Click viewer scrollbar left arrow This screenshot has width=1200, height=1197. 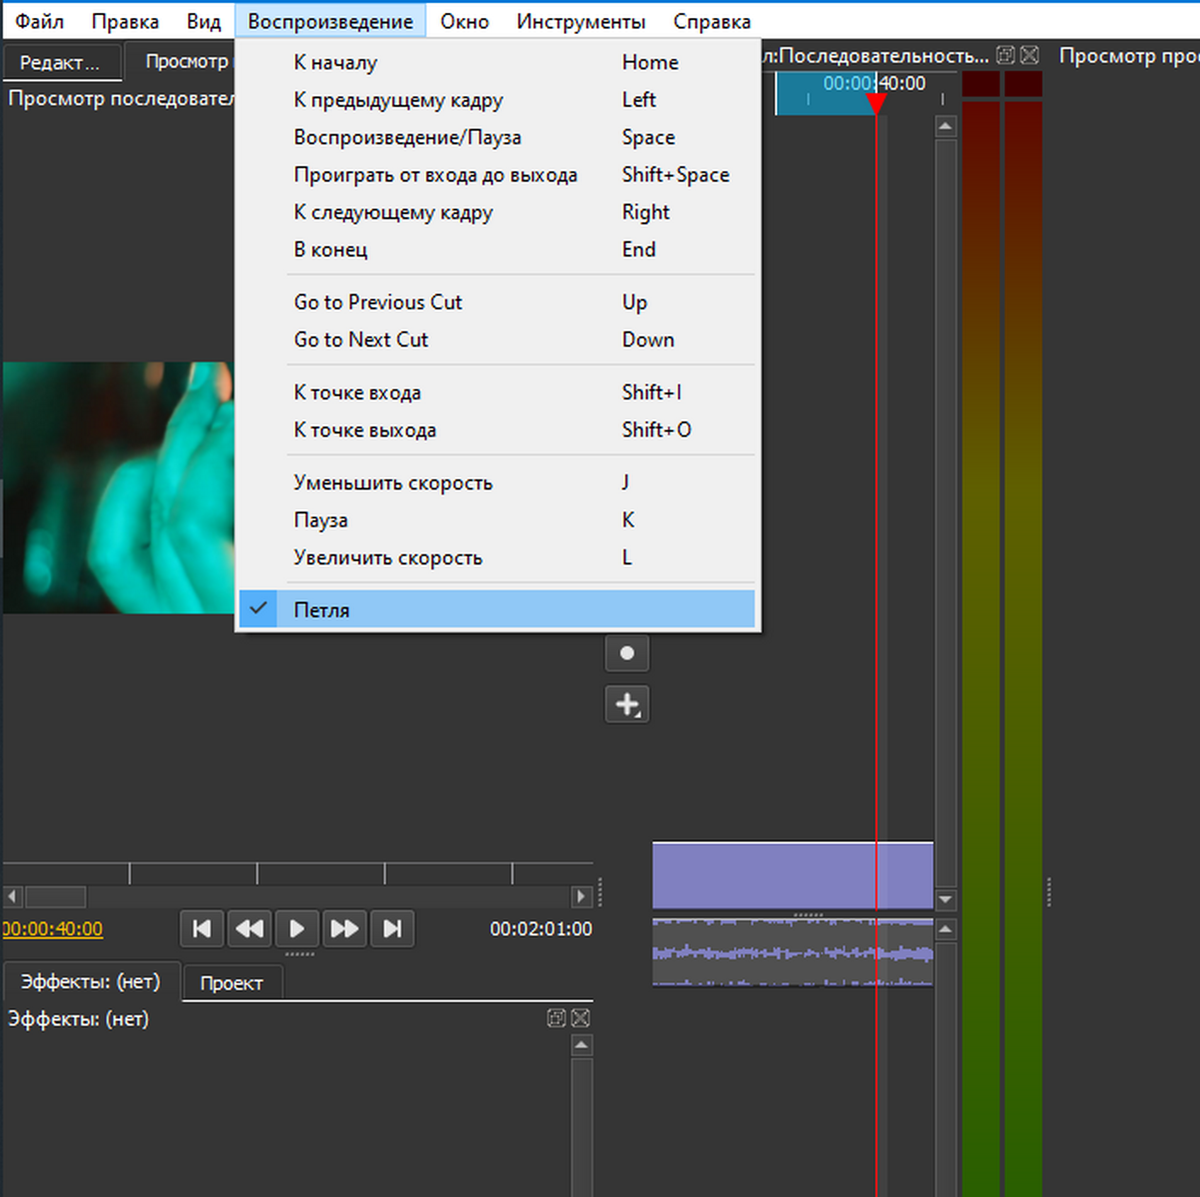click(x=12, y=896)
